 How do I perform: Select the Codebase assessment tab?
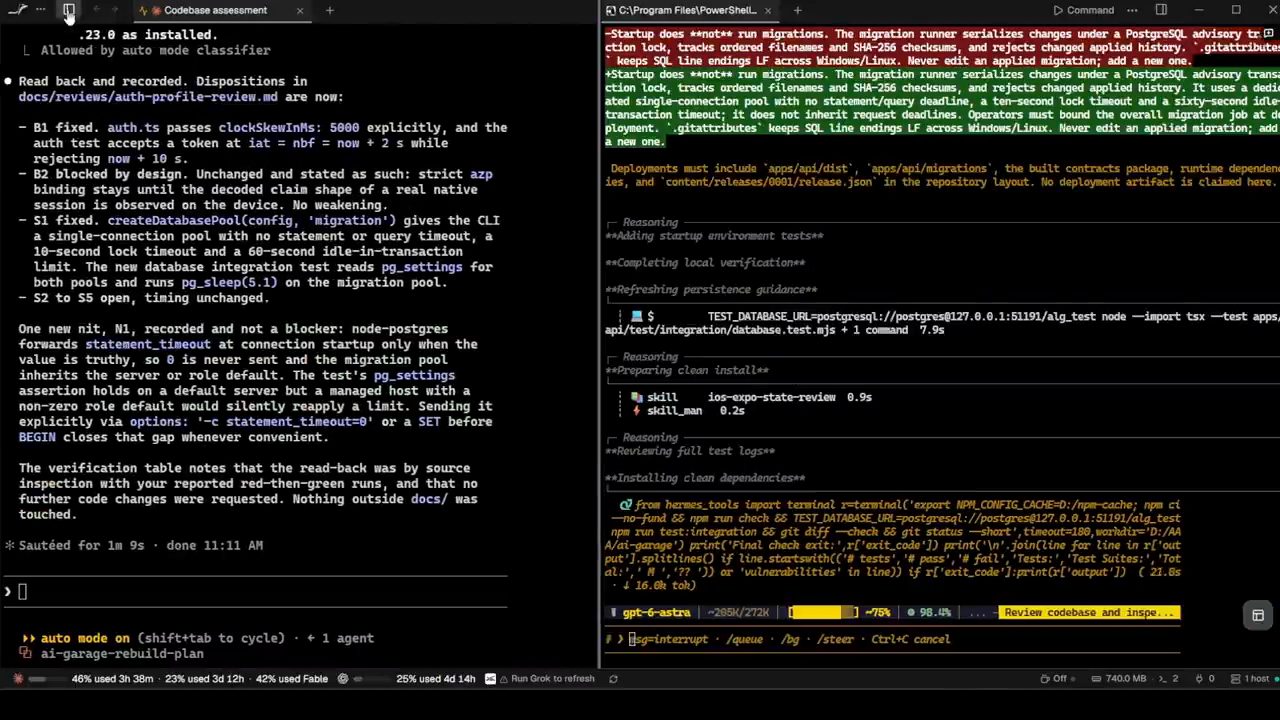point(215,10)
